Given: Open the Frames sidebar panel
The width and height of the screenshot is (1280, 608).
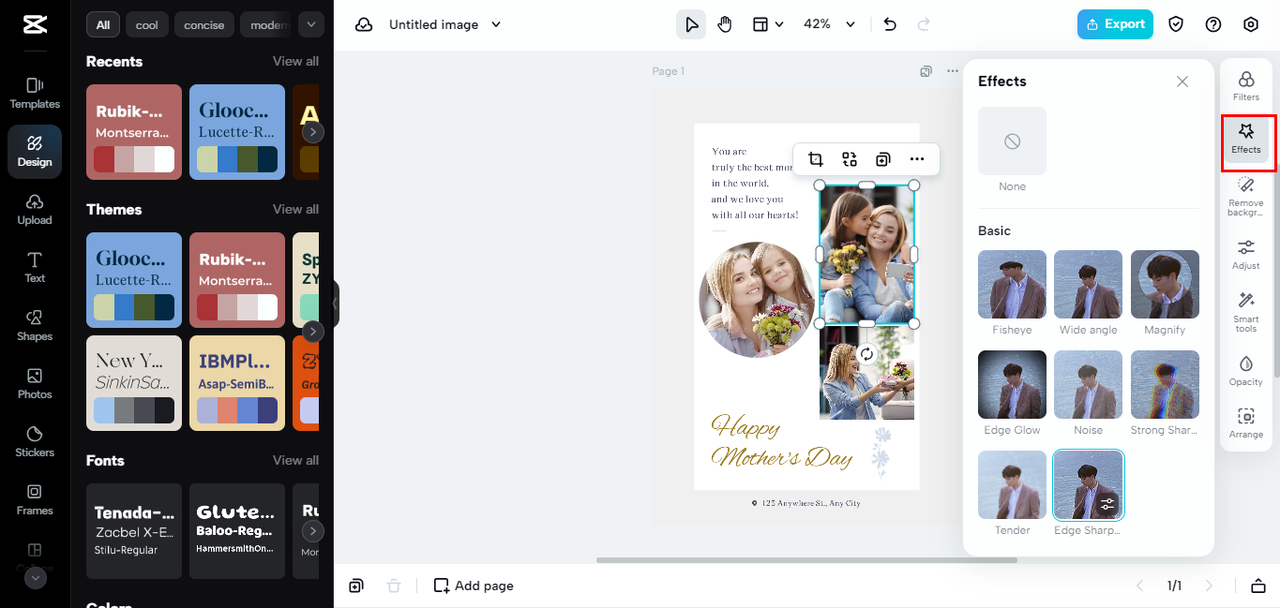Looking at the screenshot, I should (35, 499).
